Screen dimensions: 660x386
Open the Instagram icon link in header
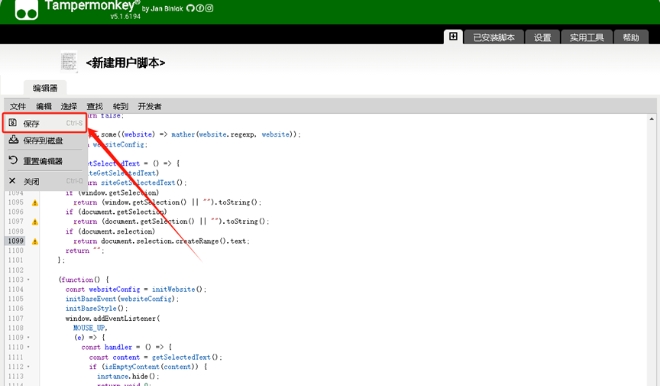pos(209,8)
